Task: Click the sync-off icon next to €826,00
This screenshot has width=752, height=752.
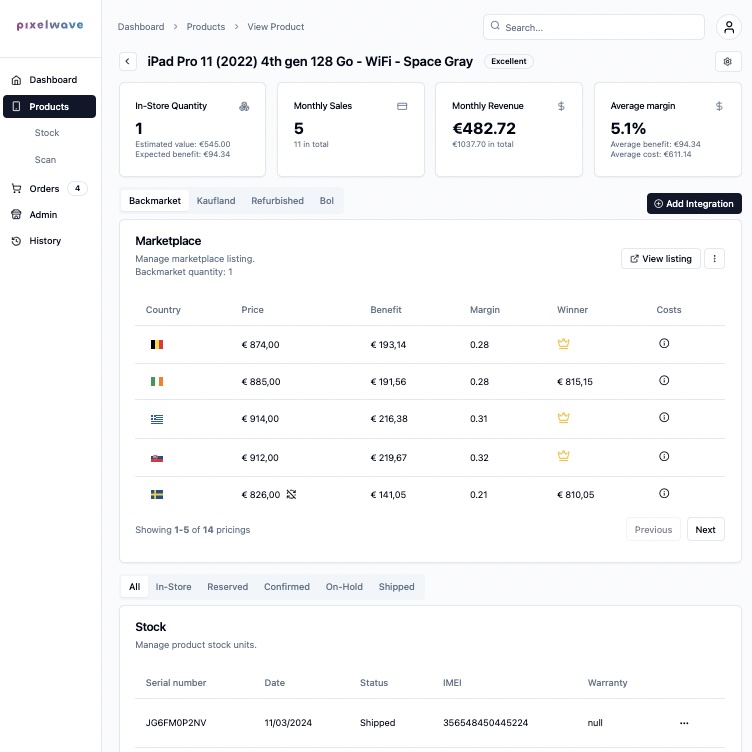Action: click(x=291, y=494)
